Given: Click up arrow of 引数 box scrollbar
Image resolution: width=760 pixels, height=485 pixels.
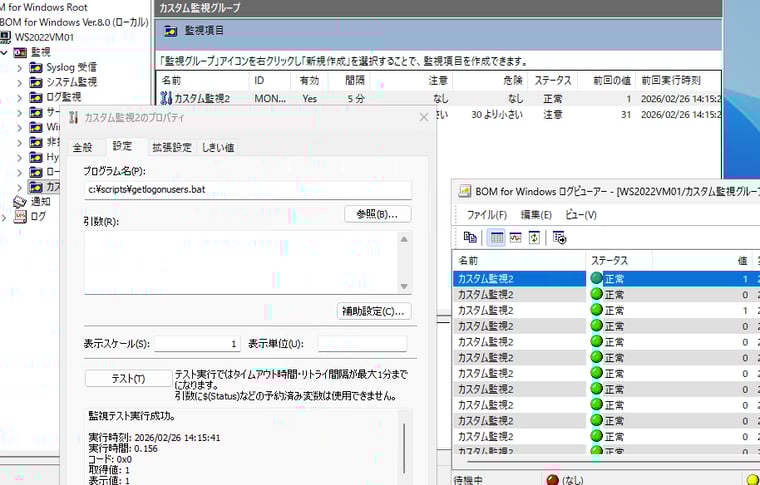Looking at the screenshot, I should pyautogui.click(x=404, y=239).
